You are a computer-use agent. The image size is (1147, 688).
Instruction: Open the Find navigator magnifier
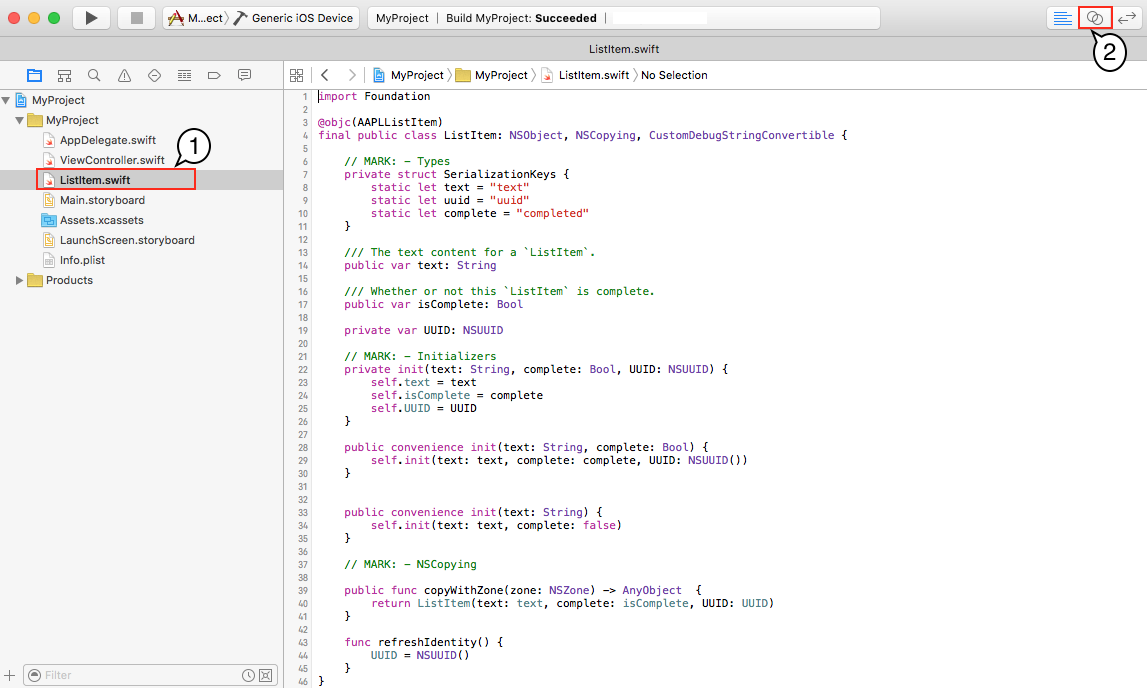tap(94, 75)
